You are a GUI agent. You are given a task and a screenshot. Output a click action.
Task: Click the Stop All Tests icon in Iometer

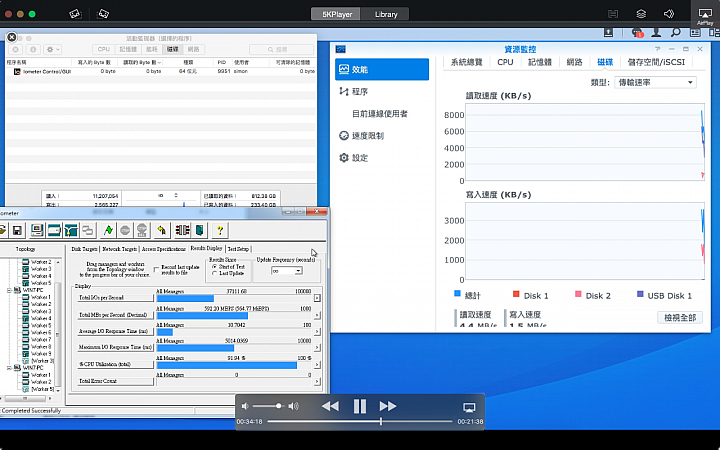(x=142, y=230)
